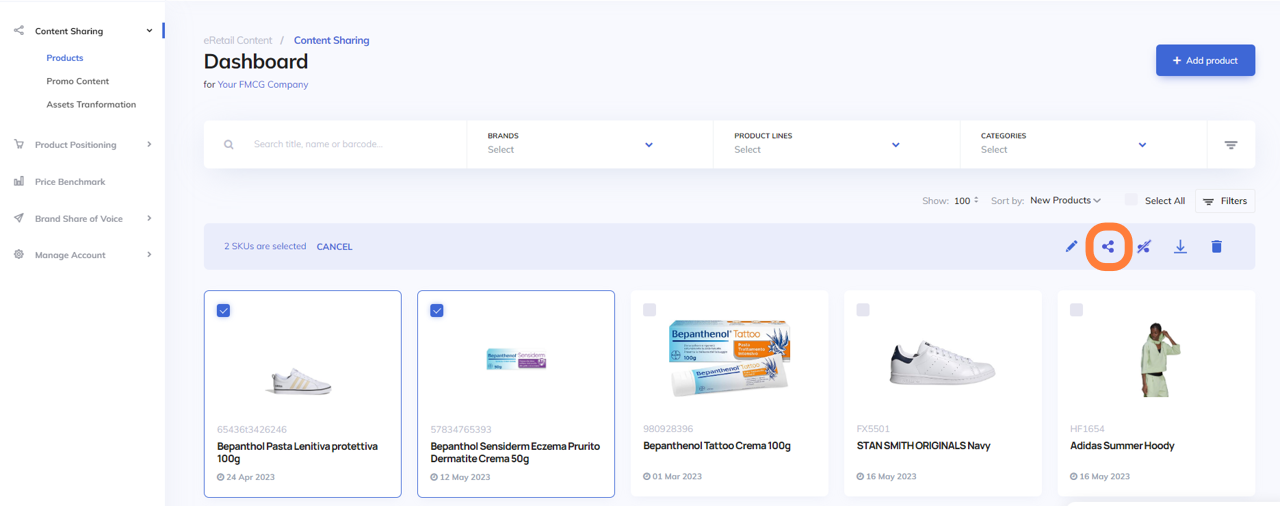Go to Price Benchmark section
The height and width of the screenshot is (506, 1280).
click(x=70, y=181)
